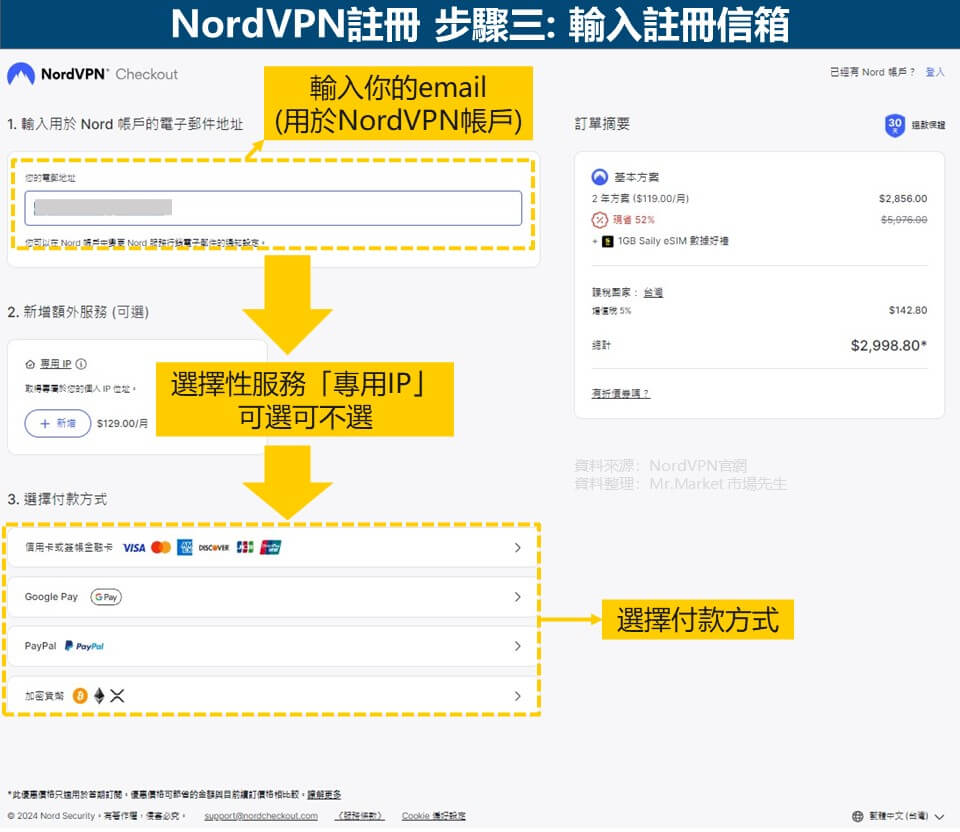Click the PayPal logo
This screenshot has height=832, width=960.
[84, 646]
